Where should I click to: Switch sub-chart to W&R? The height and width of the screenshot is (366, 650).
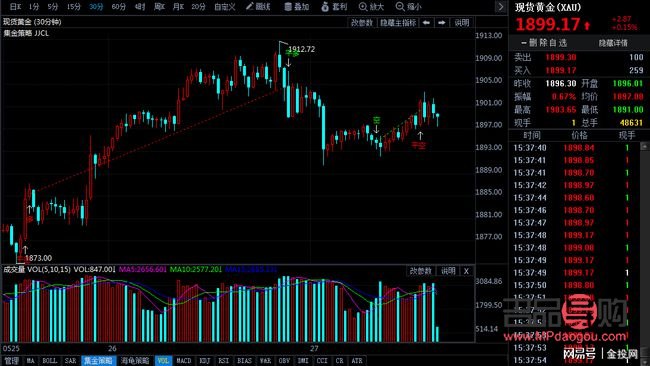pos(265,361)
